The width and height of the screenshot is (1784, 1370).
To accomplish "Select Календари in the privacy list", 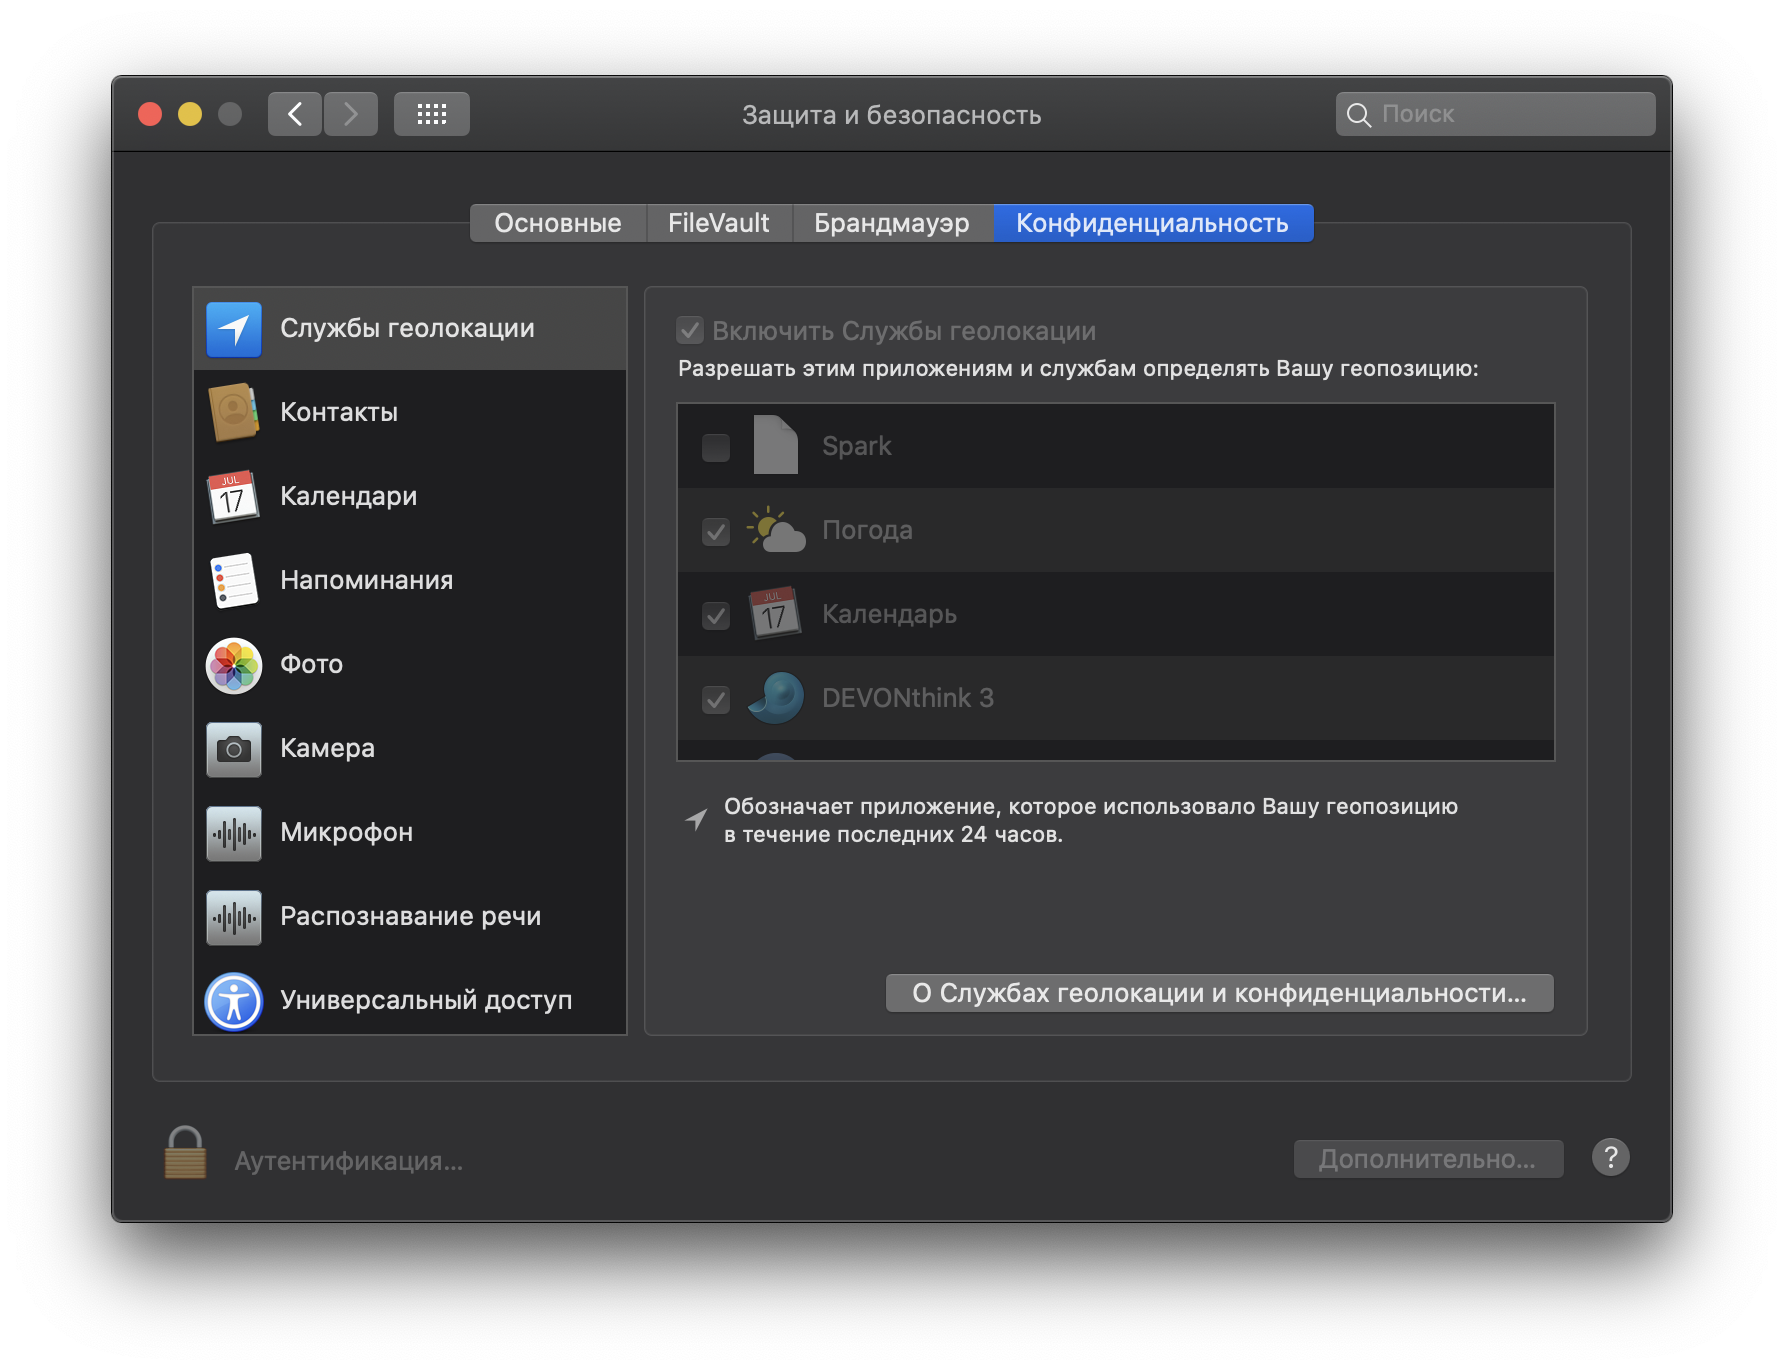I will 410,497.
